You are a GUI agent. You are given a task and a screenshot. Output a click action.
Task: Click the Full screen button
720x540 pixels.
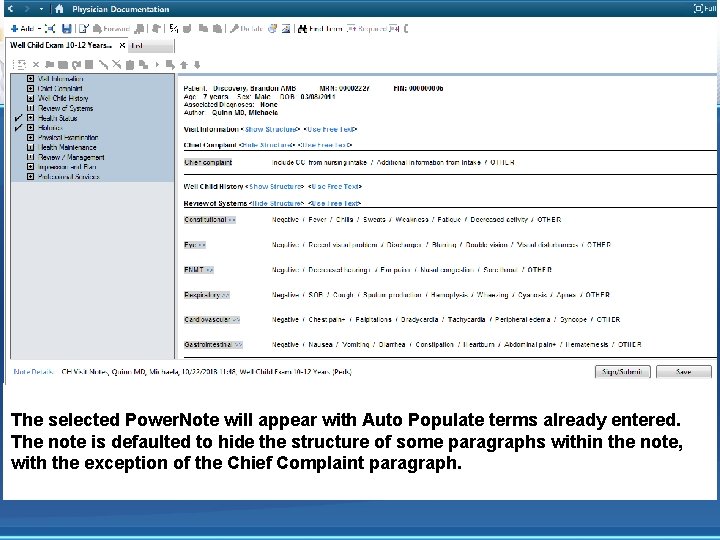pyautogui.click(x=704, y=9)
